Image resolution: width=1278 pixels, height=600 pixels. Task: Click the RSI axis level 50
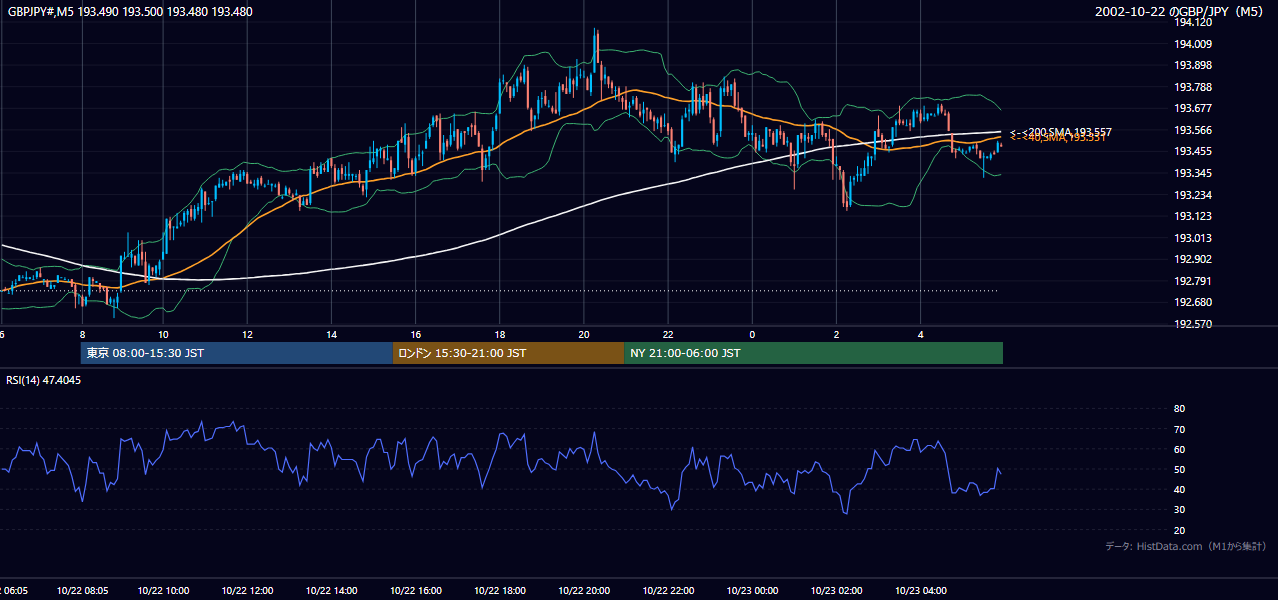tap(1179, 469)
